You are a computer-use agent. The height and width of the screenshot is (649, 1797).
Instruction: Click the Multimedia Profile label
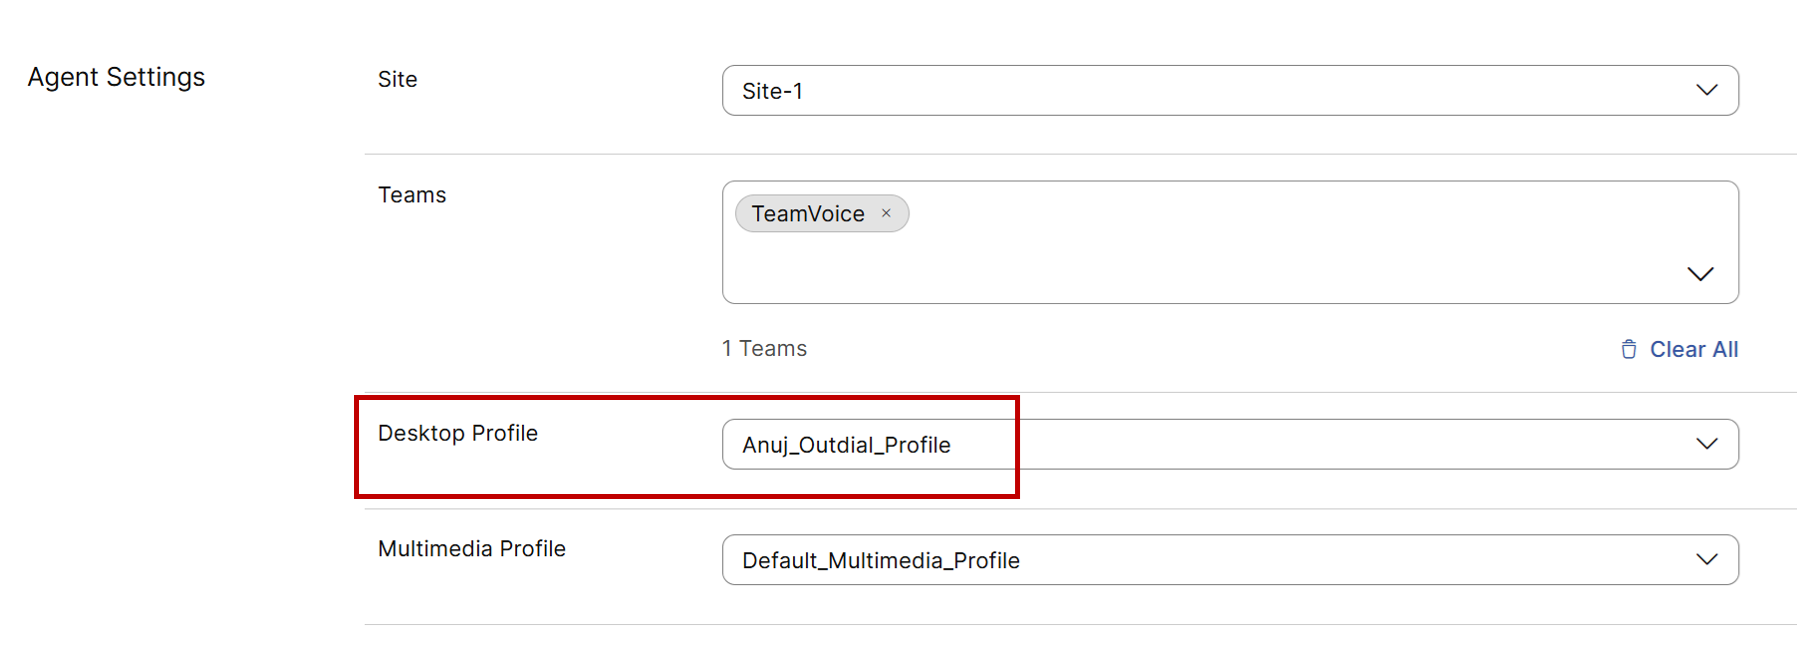471,549
